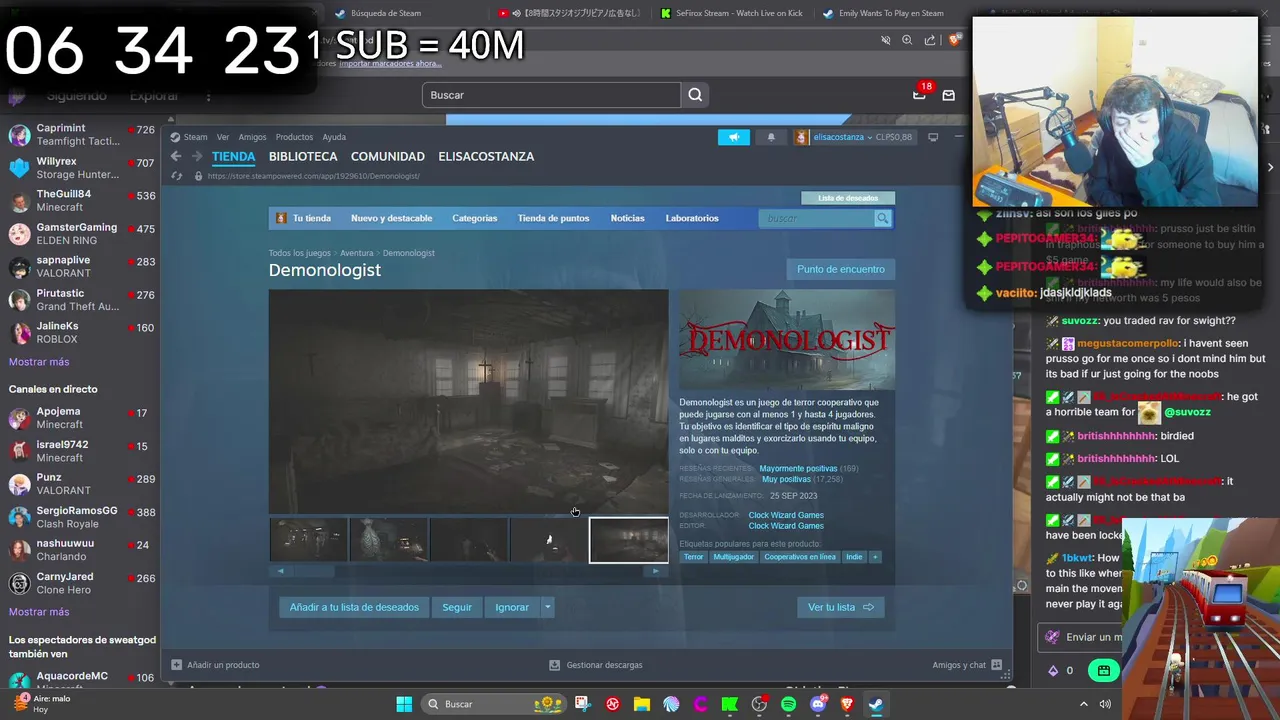Image resolution: width=1280 pixels, height=720 pixels.
Task: Open Twitch whispers envelope icon
Action: click(948, 95)
